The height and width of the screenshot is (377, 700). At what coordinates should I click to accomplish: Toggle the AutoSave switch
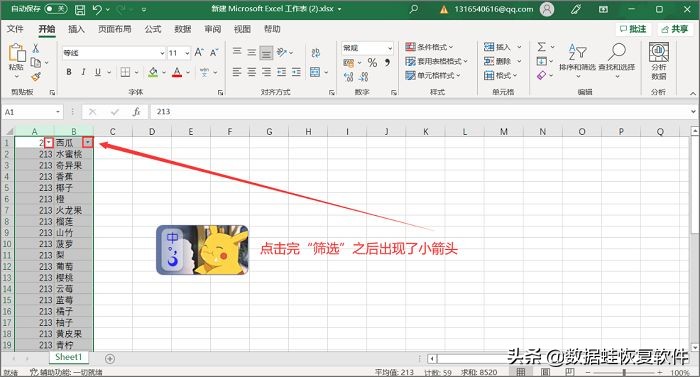tap(56, 9)
